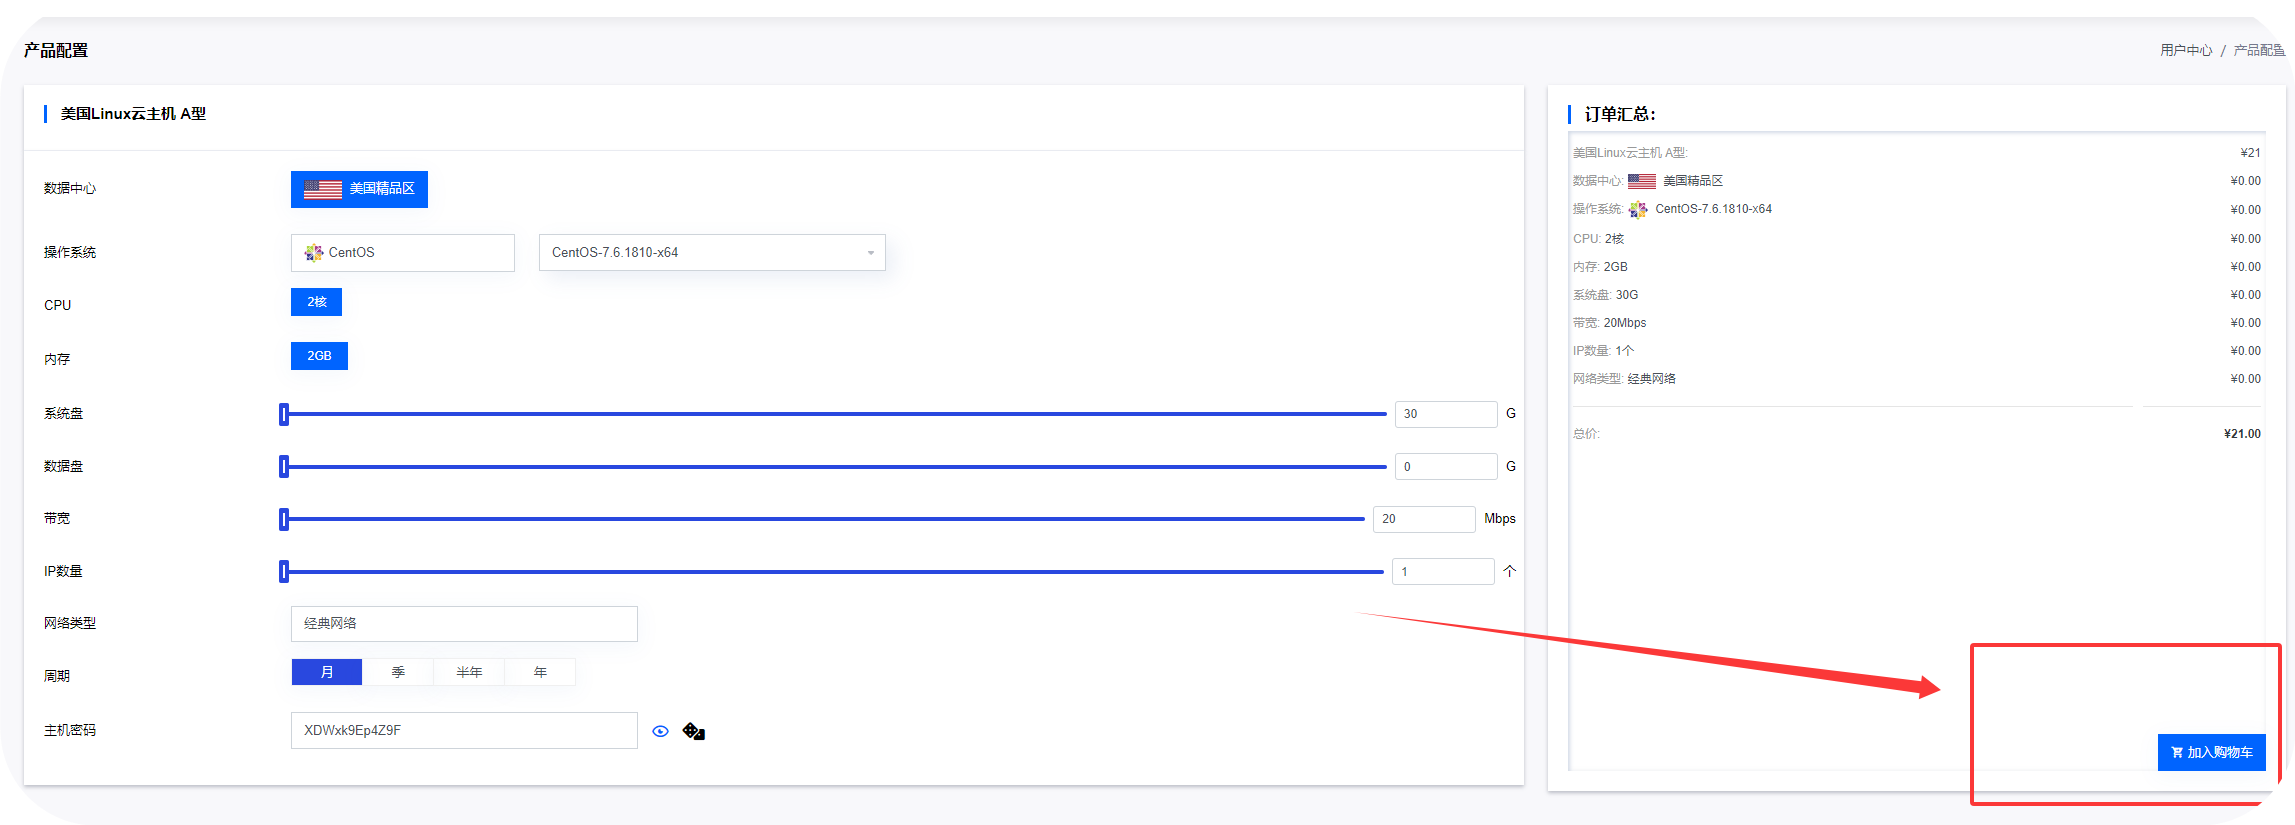The image size is (2295, 825).
Task: Click the eye icon to show password
Action: point(660,731)
